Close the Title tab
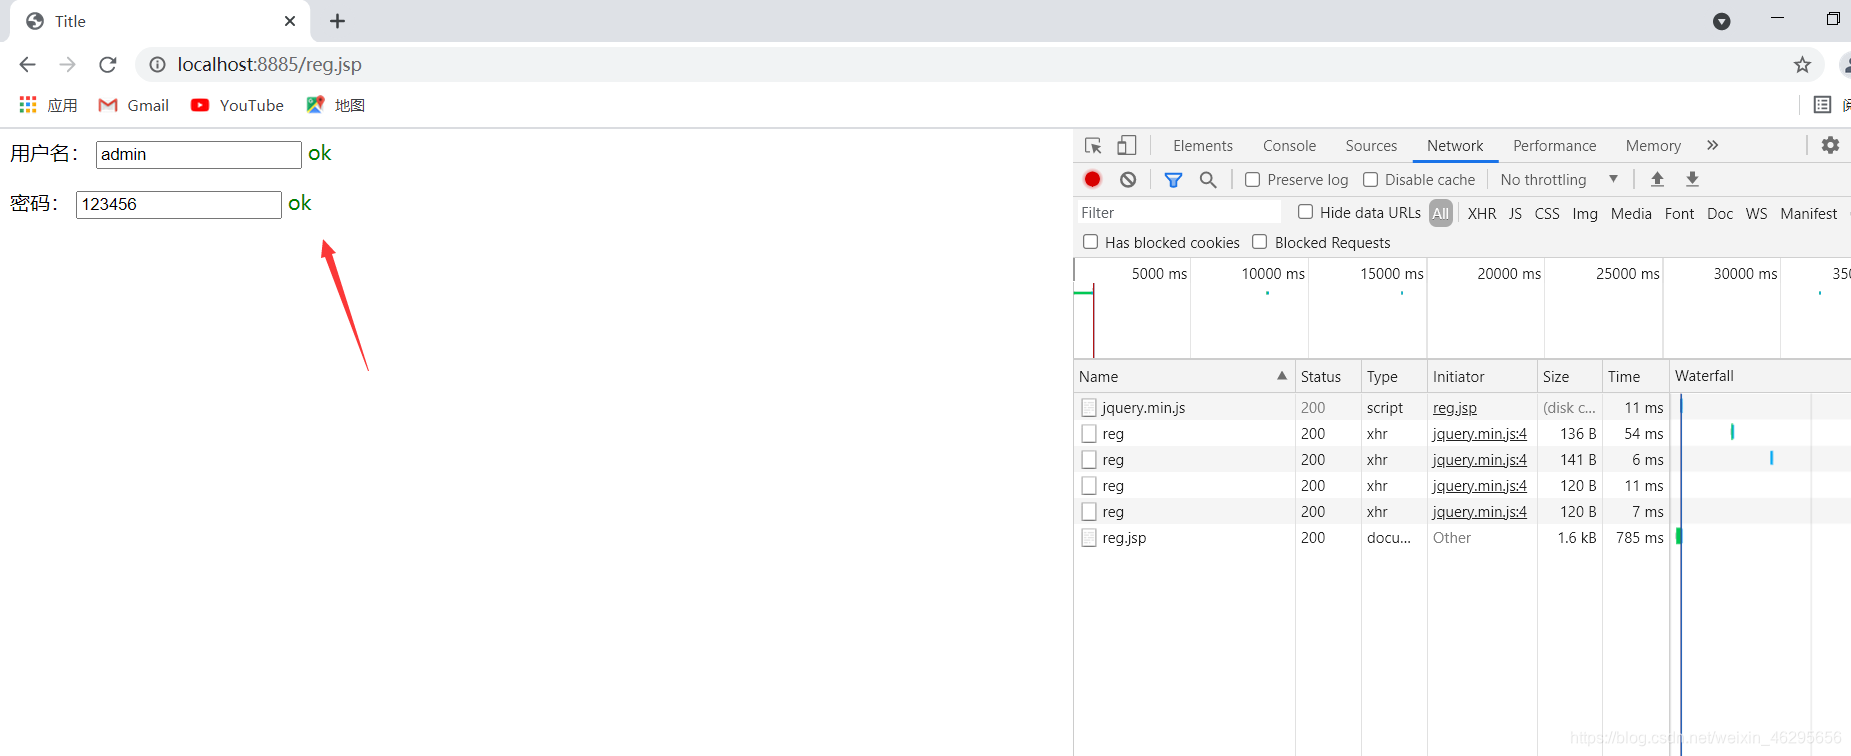Screen dimensions: 1851x756 290,21
